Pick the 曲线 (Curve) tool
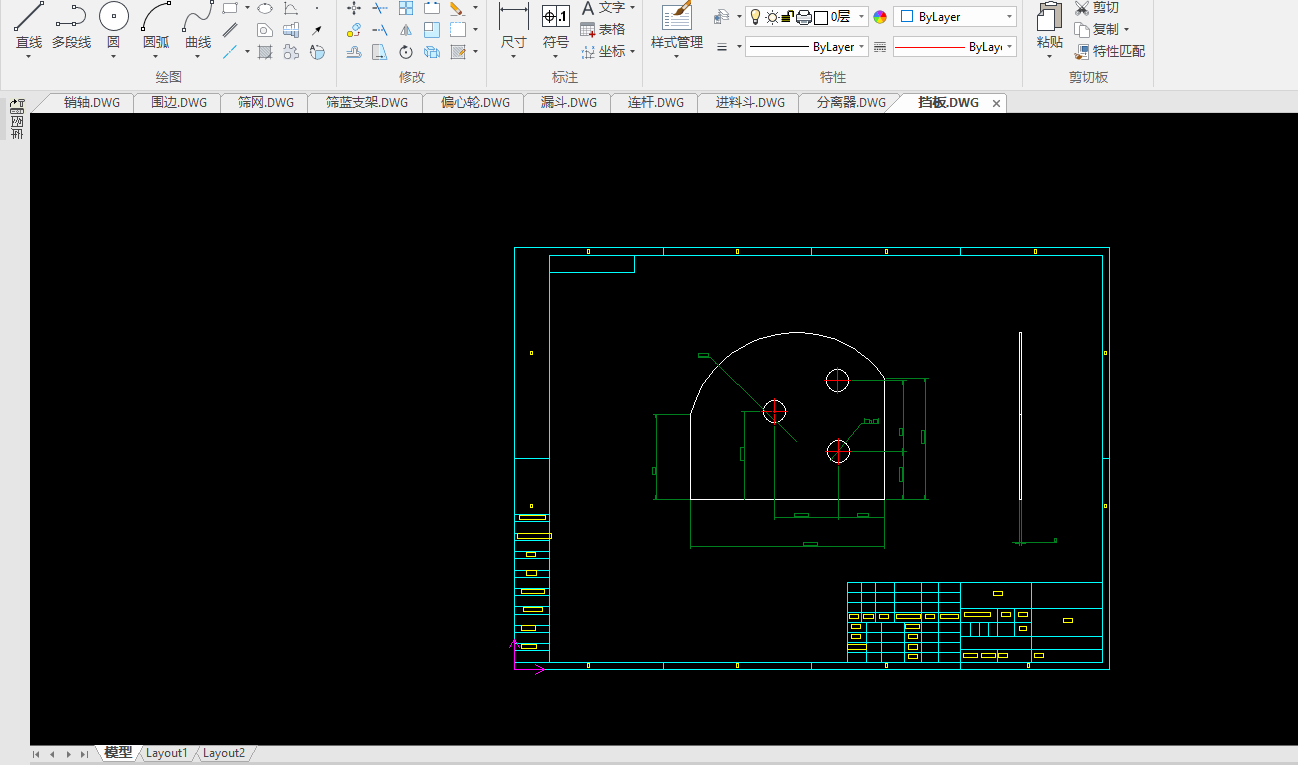 [198, 18]
